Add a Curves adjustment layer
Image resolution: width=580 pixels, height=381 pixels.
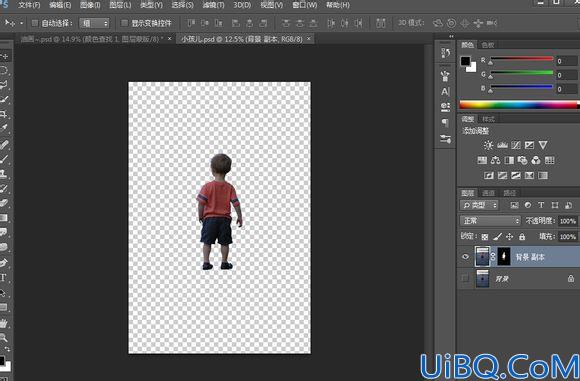click(x=516, y=145)
